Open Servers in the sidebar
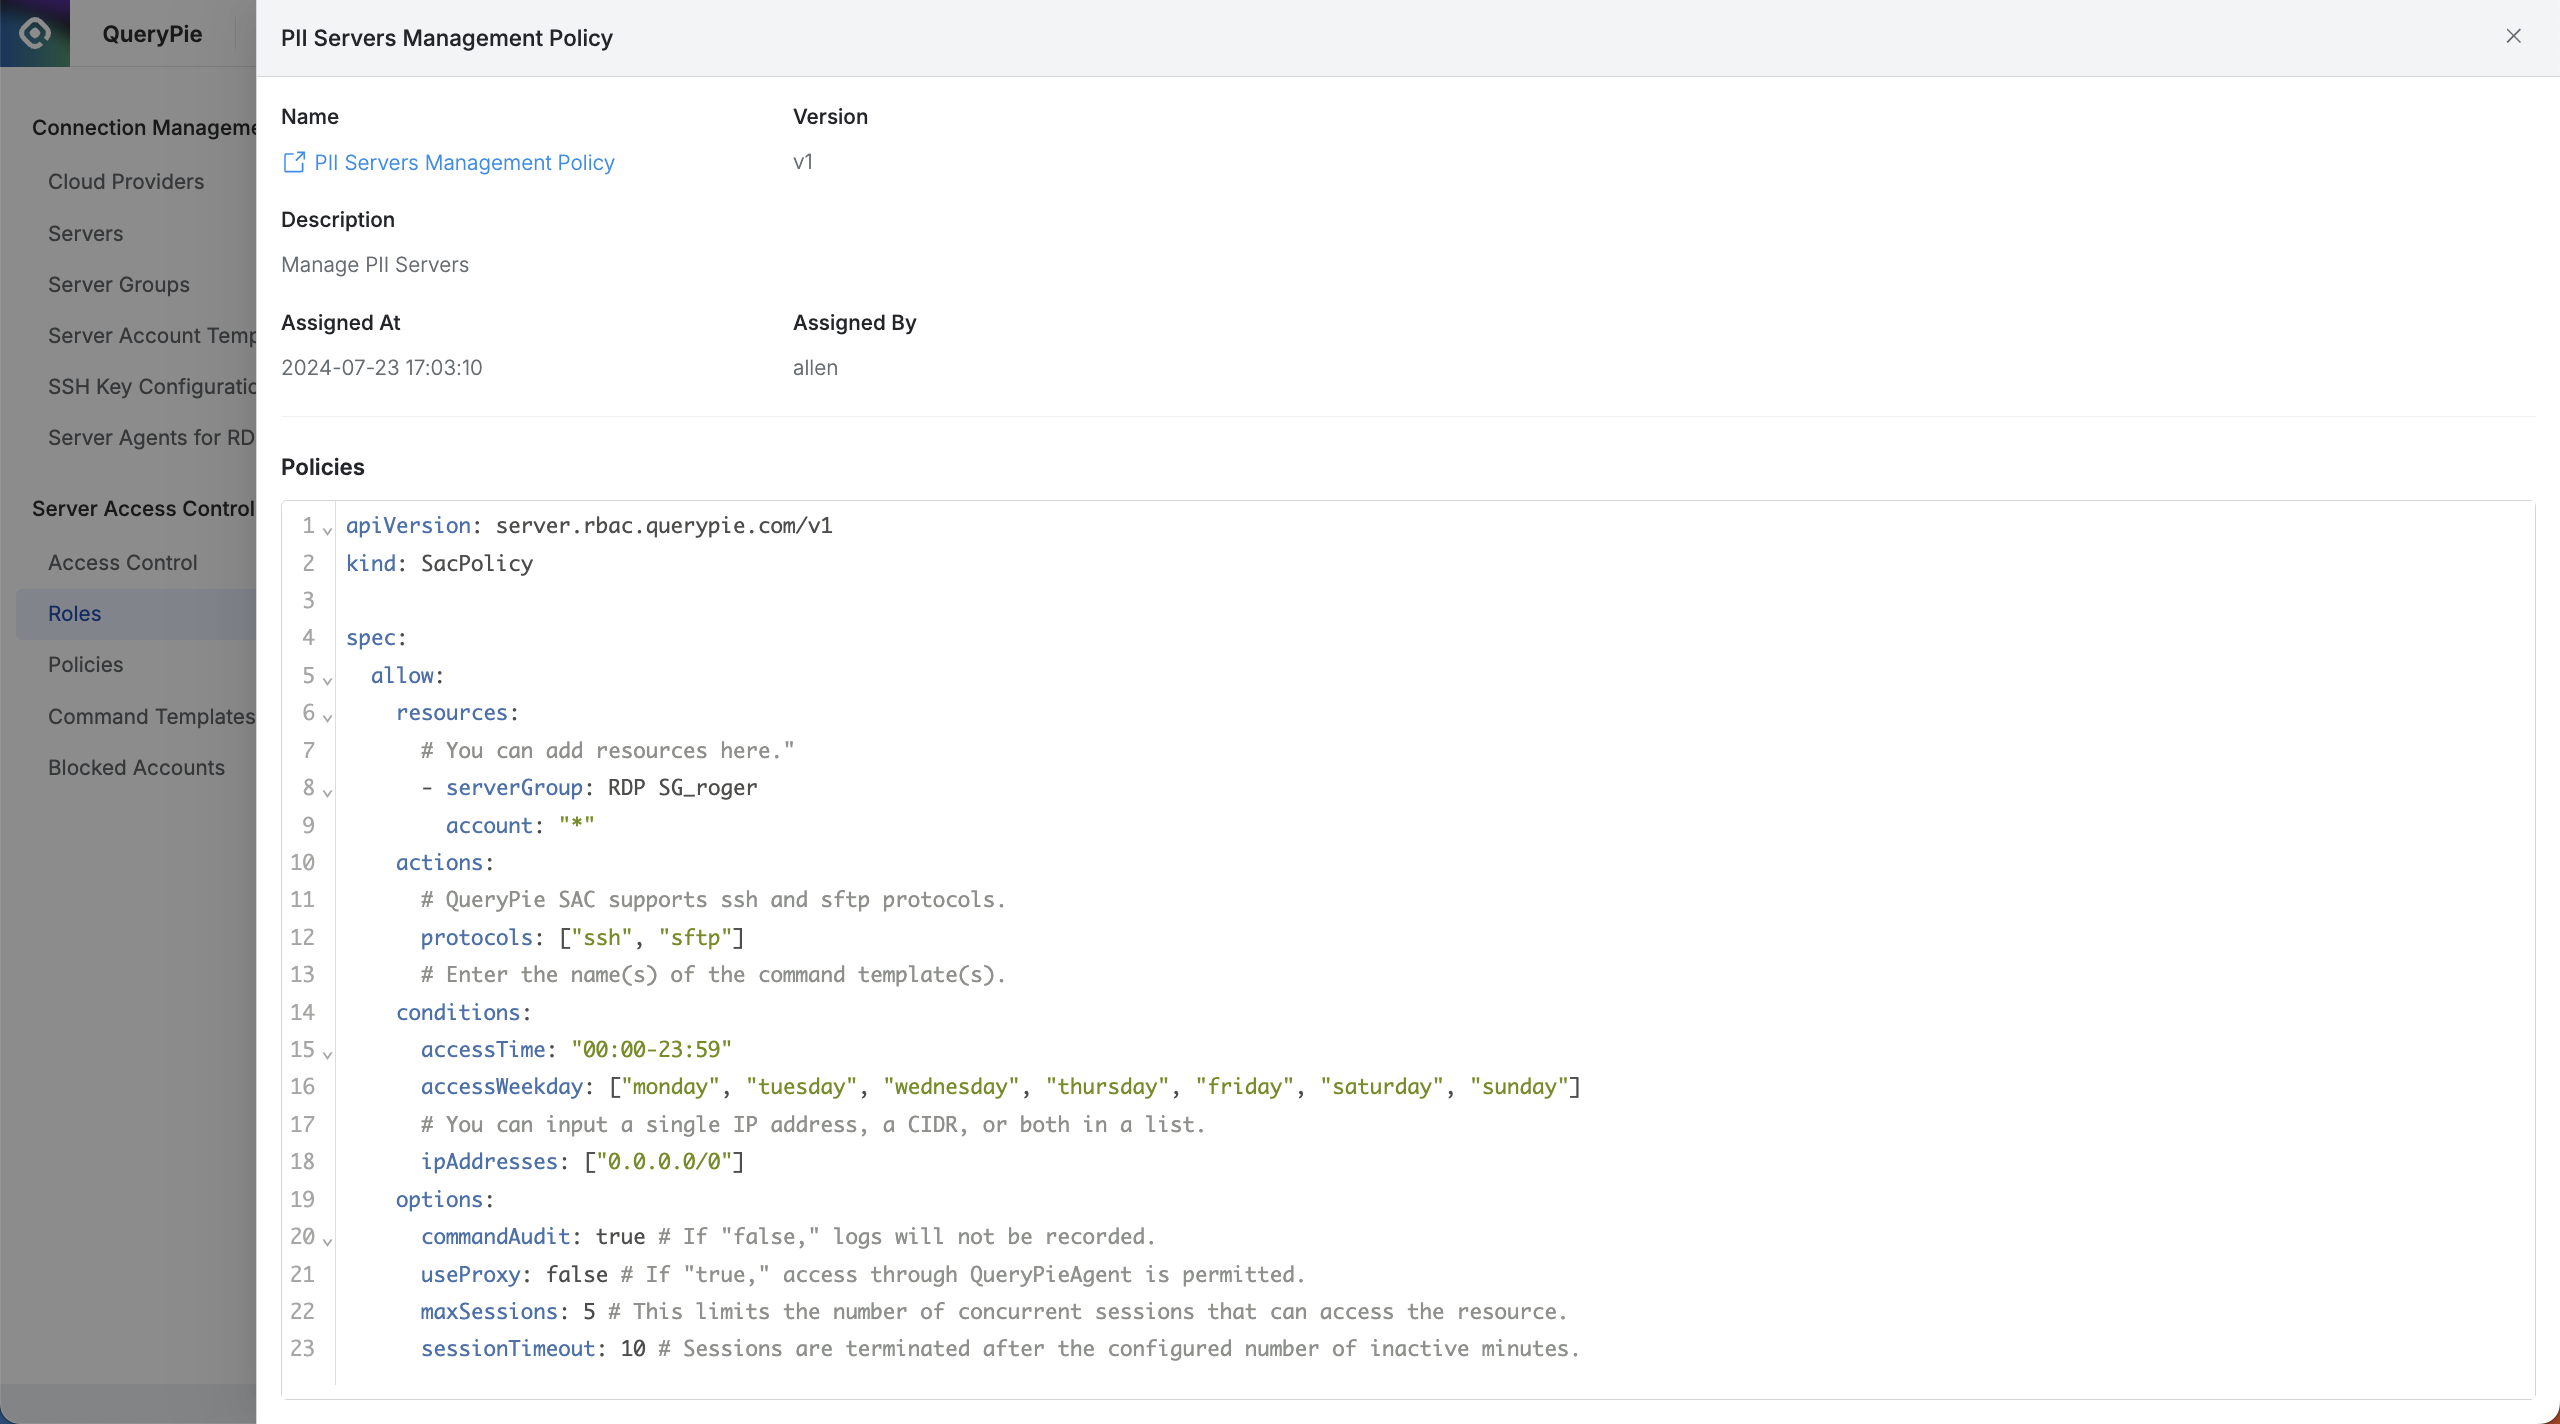Screen dimensions: 2560x1424 pyautogui.click(x=86, y=234)
